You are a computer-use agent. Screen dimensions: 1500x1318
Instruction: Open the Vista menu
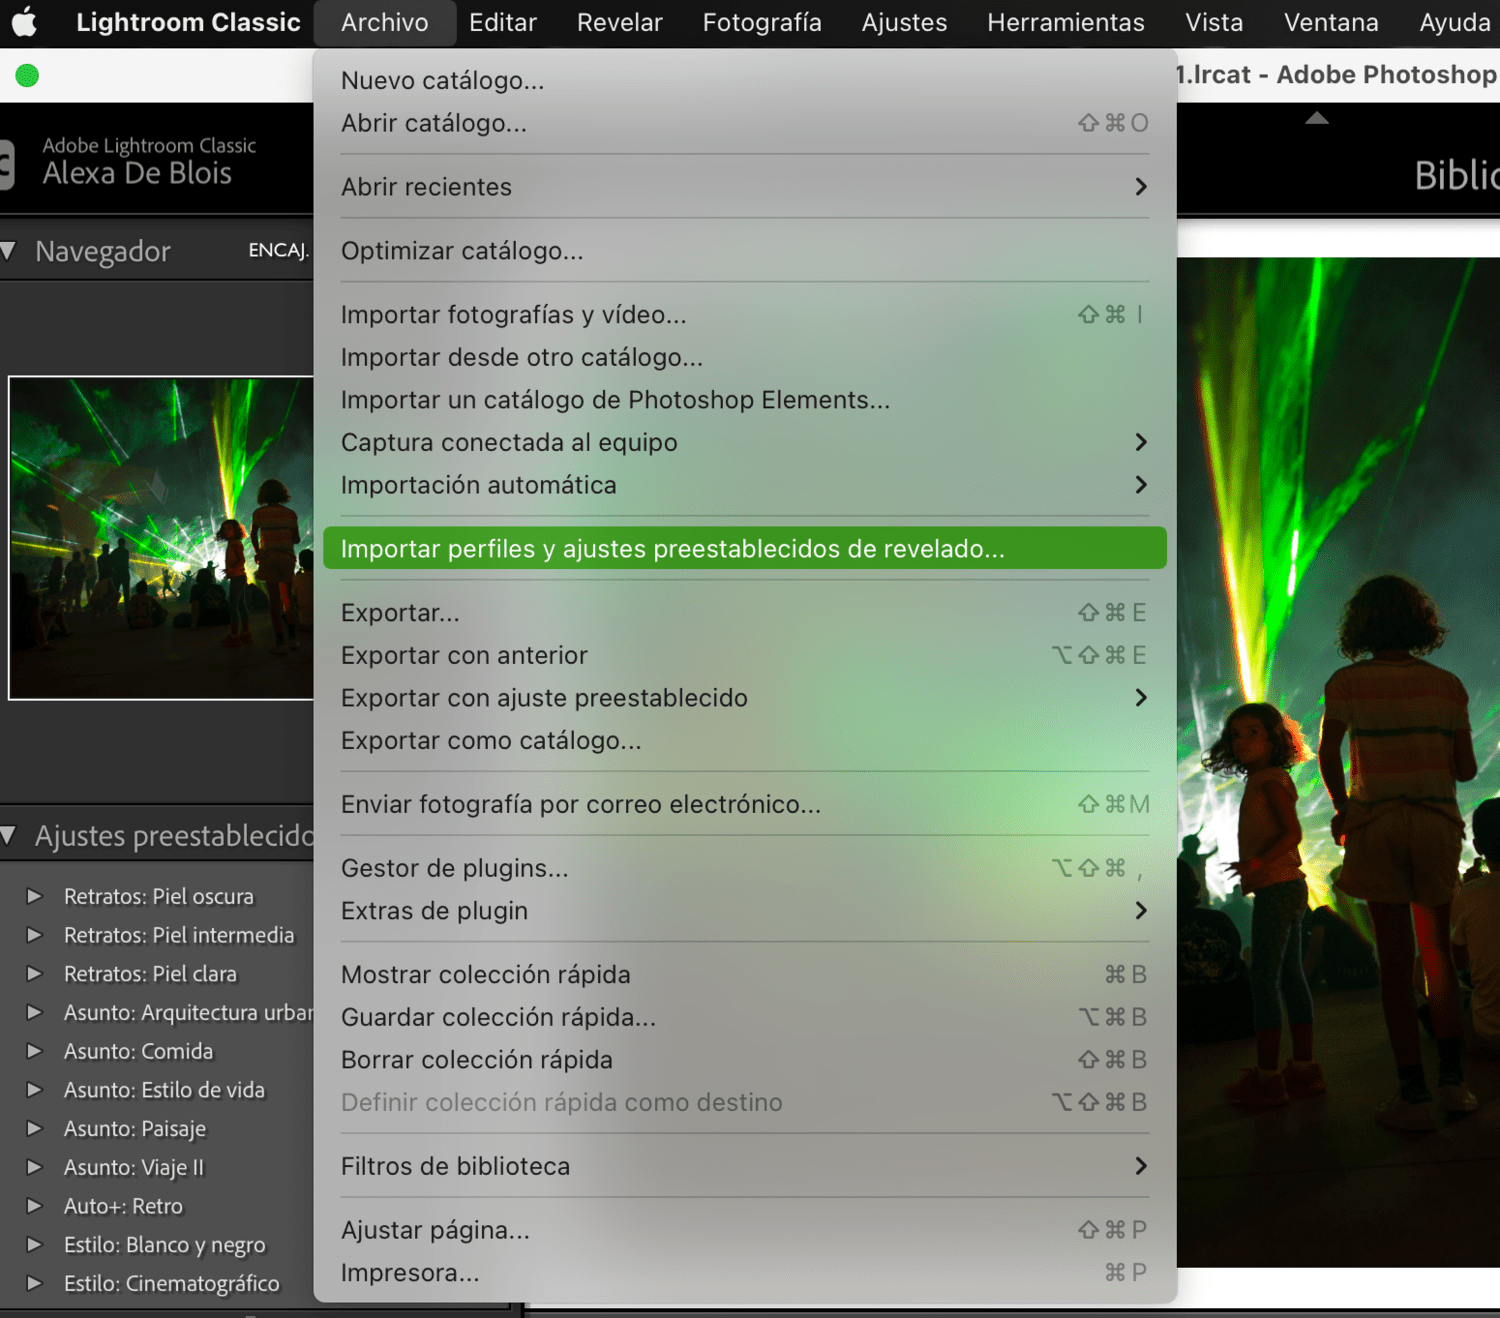[1214, 22]
